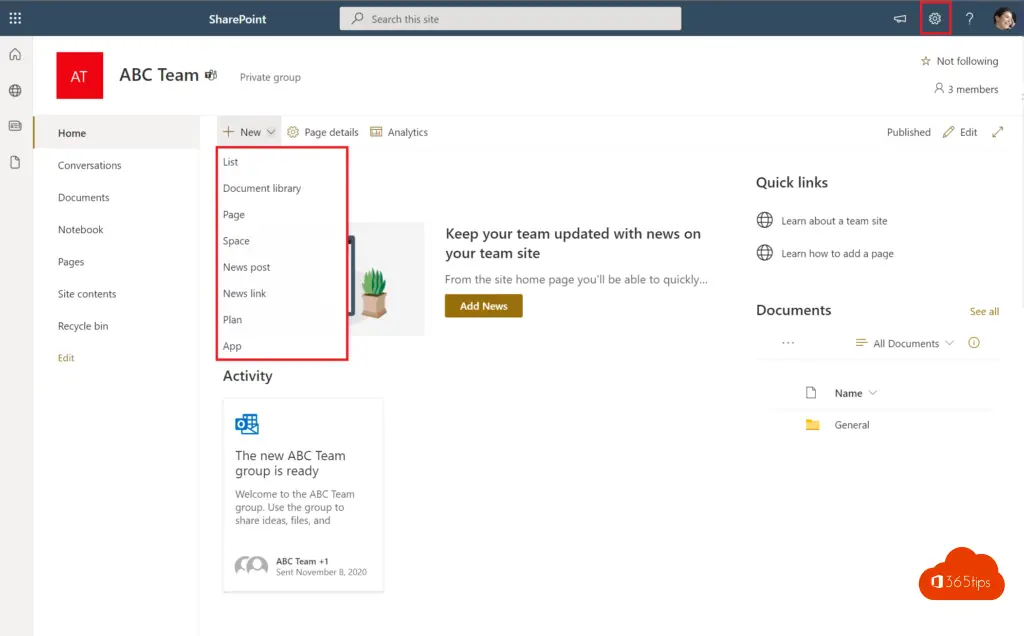Click the Home icon in left rail
This screenshot has width=1024, height=636.
coord(15,54)
